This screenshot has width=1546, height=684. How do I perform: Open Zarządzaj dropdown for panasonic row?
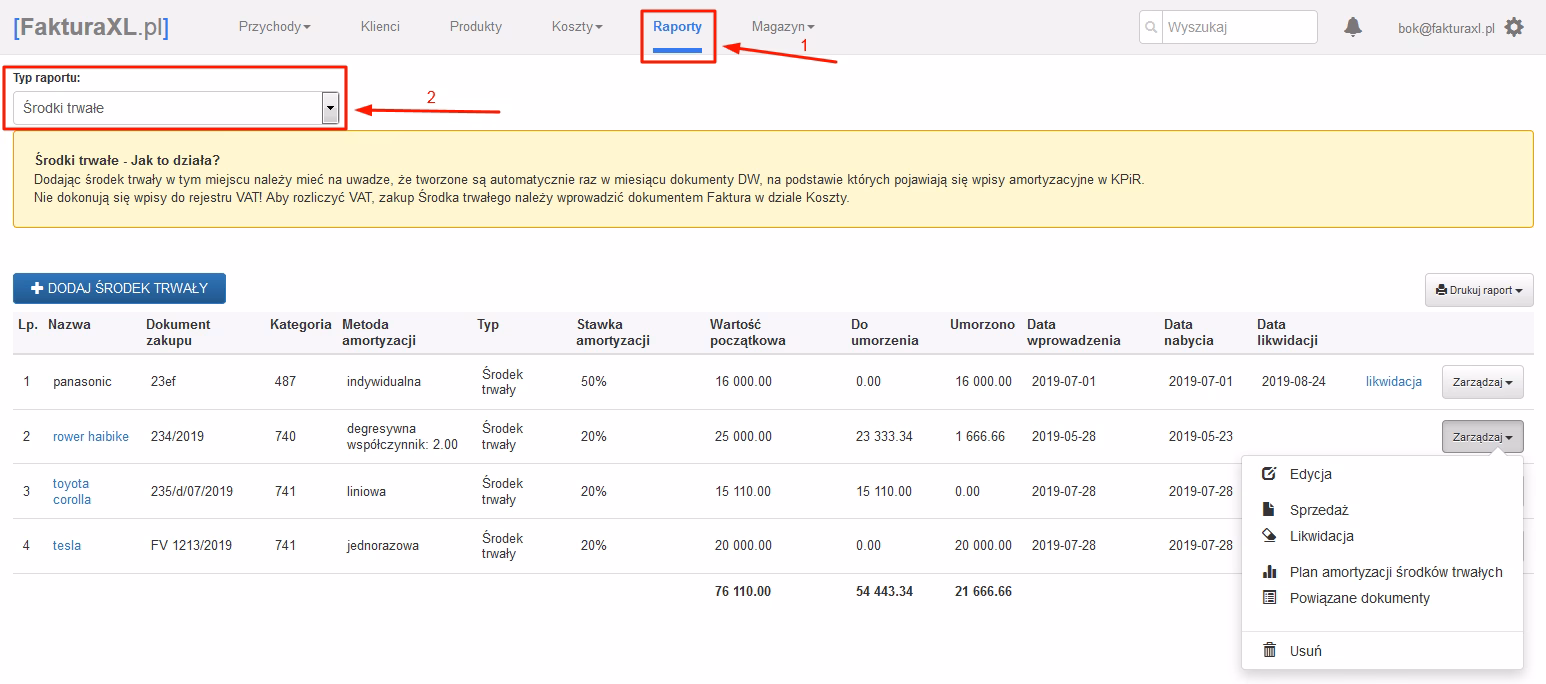coord(1482,382)
